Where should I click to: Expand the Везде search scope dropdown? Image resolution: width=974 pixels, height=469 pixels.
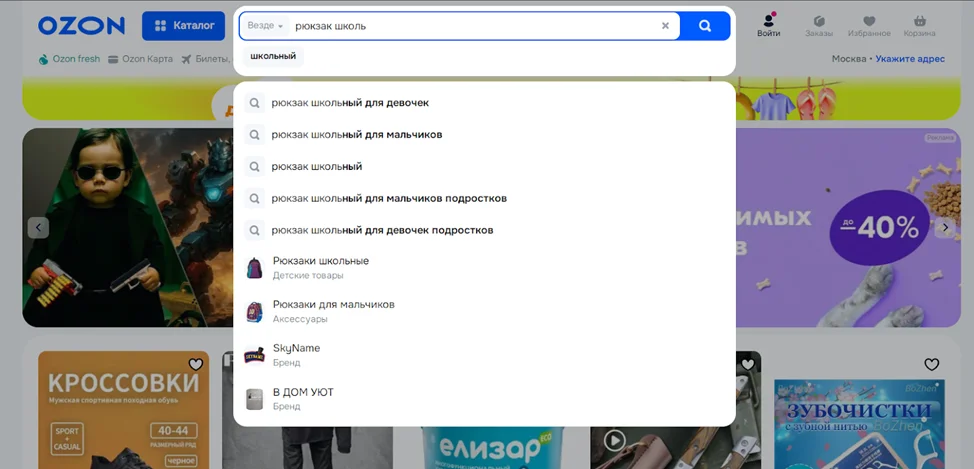(265, 26)
